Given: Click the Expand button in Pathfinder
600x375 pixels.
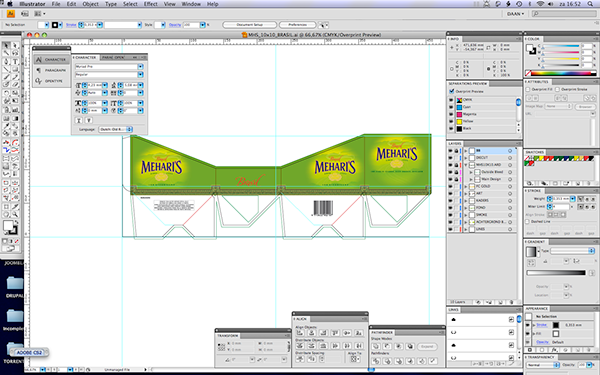Looking at the screenshot, I should [x=427, y=346].
